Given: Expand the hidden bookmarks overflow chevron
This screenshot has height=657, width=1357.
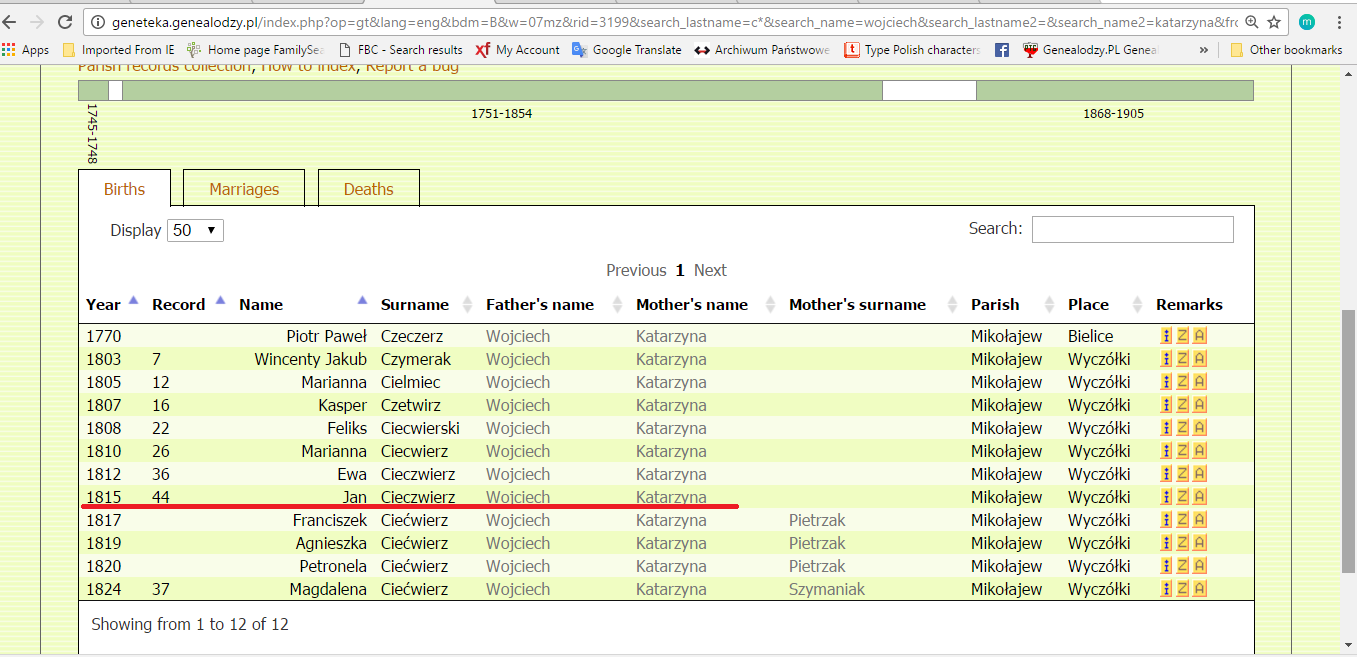Looking at the screenshot, I should [1203, 49].
